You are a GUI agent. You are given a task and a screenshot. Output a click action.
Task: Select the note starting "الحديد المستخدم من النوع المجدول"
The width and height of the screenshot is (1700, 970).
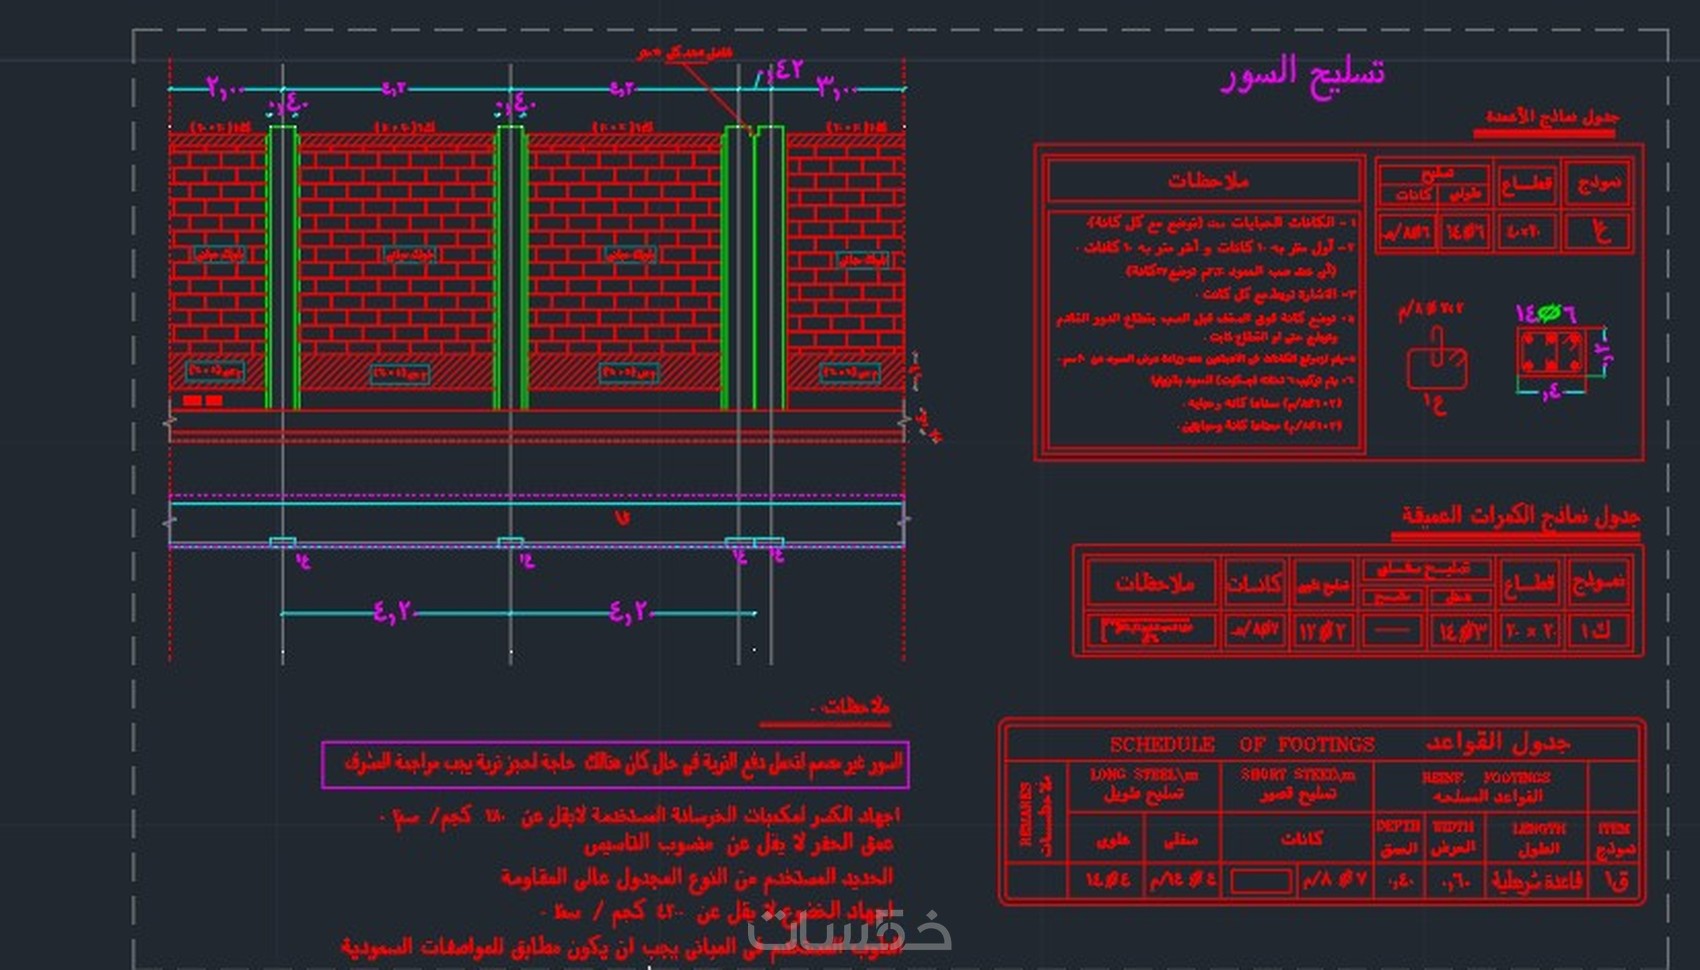[697, 878]
